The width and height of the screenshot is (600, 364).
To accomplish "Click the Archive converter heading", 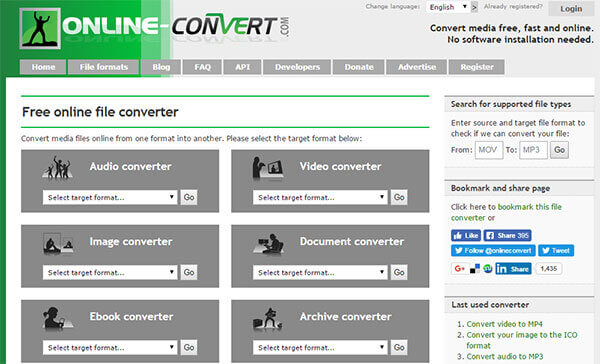I will [346, 317].
